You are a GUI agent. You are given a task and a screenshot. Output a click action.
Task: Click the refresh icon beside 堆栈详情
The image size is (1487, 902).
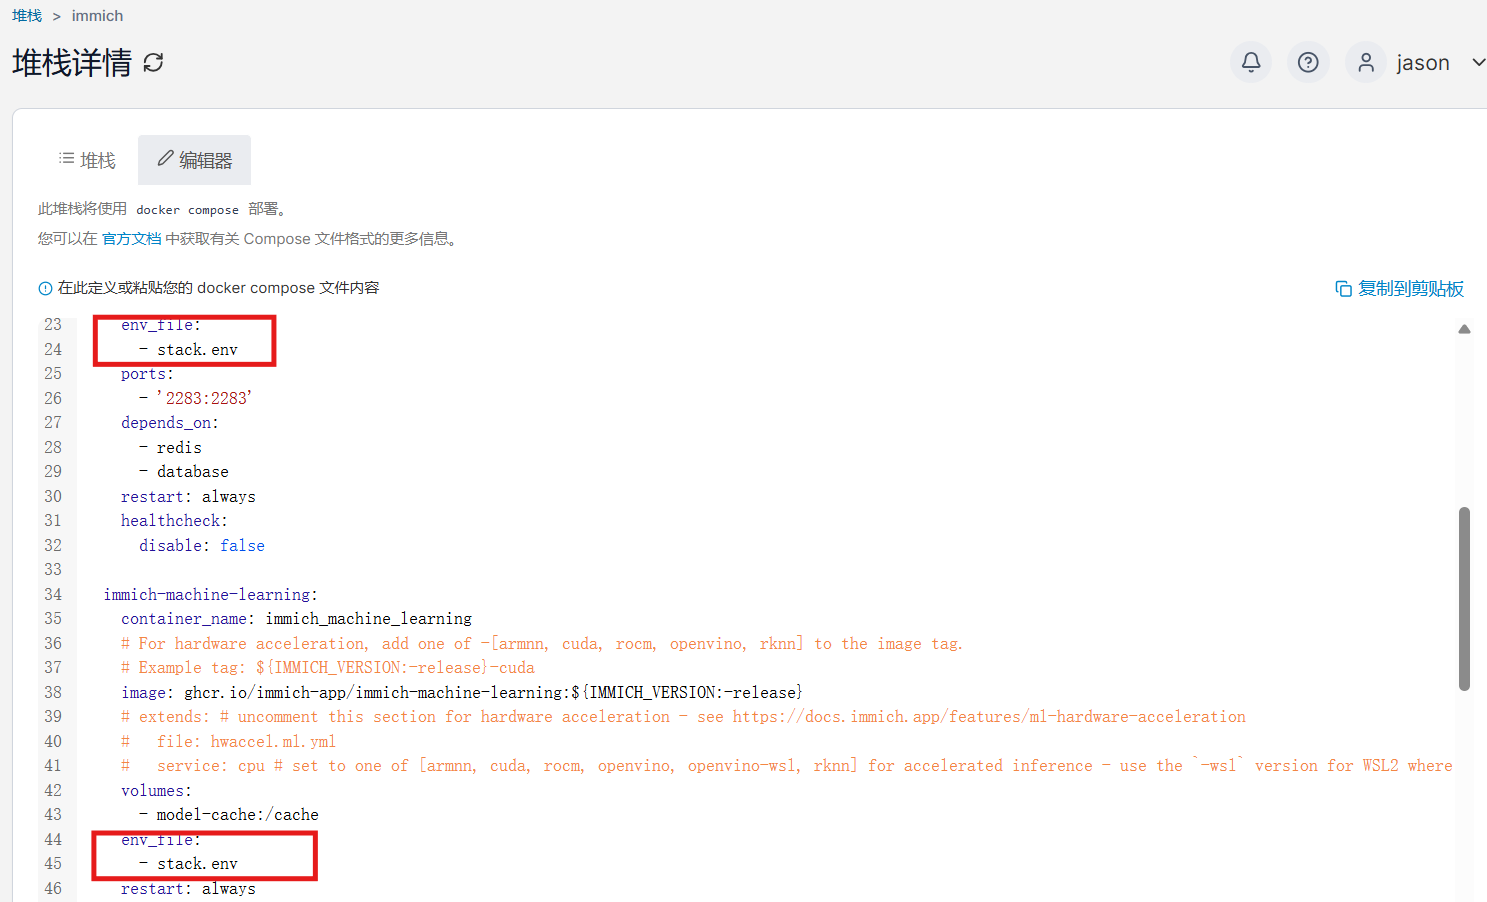point(153,63)
